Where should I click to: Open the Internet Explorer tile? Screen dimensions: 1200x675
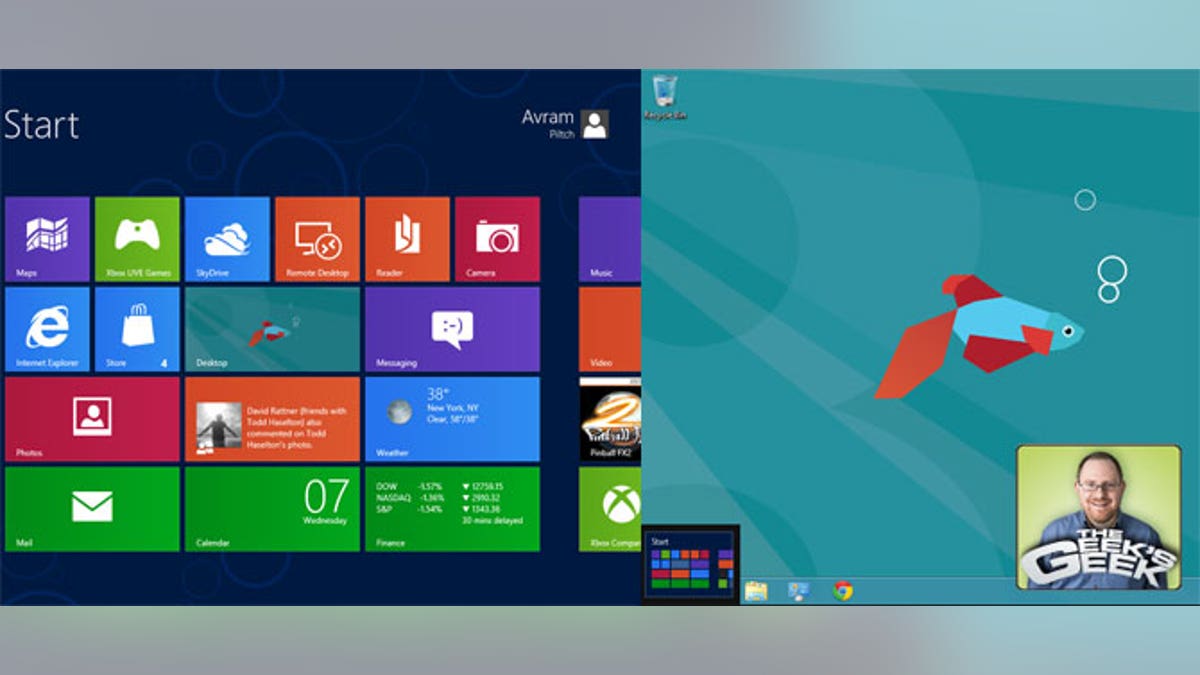pyautogui.click(x=47, y=329)
